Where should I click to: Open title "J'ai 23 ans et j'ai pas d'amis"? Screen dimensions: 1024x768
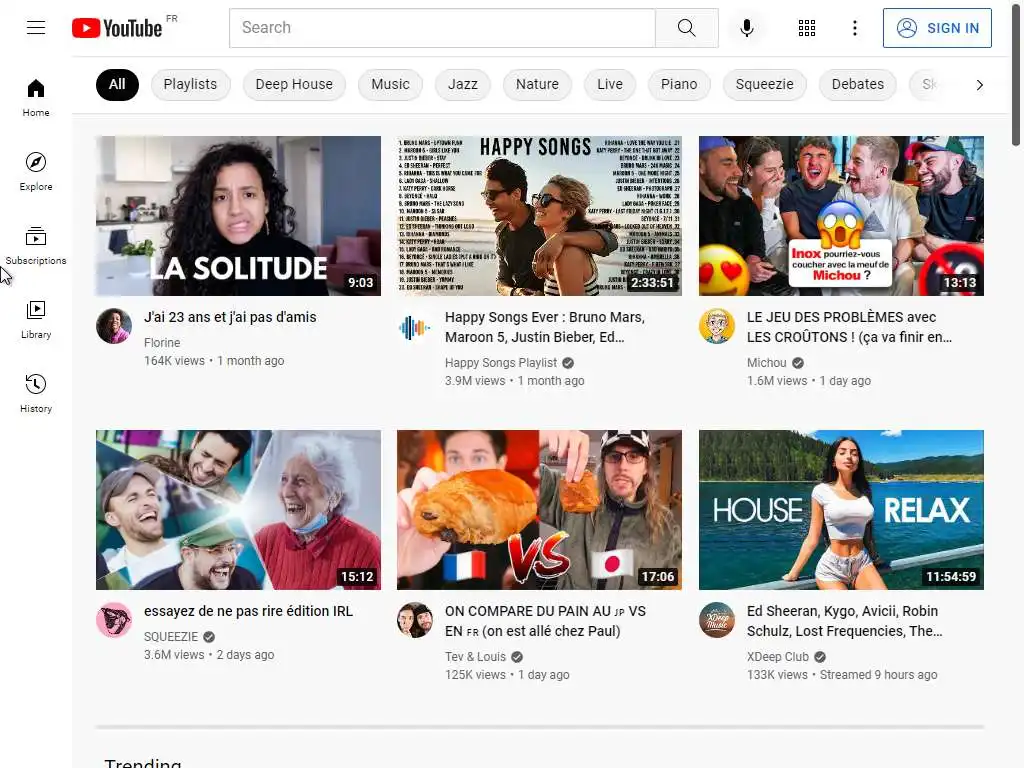230,317
